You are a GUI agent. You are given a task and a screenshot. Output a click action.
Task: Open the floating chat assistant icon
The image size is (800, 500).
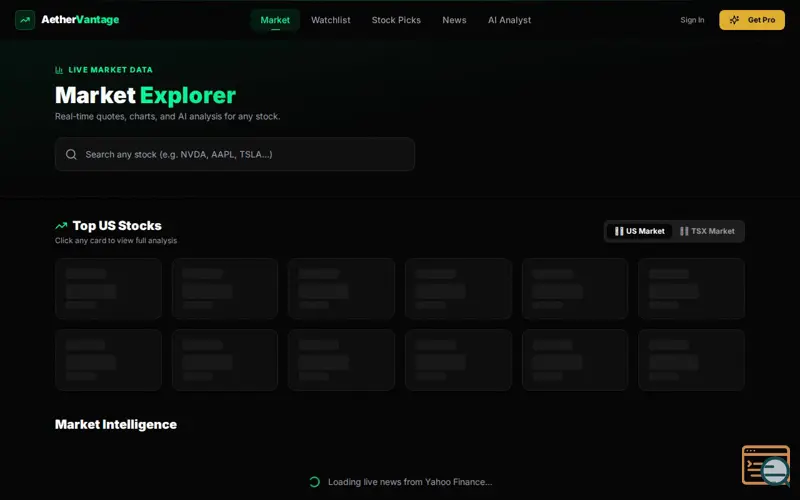766,465
